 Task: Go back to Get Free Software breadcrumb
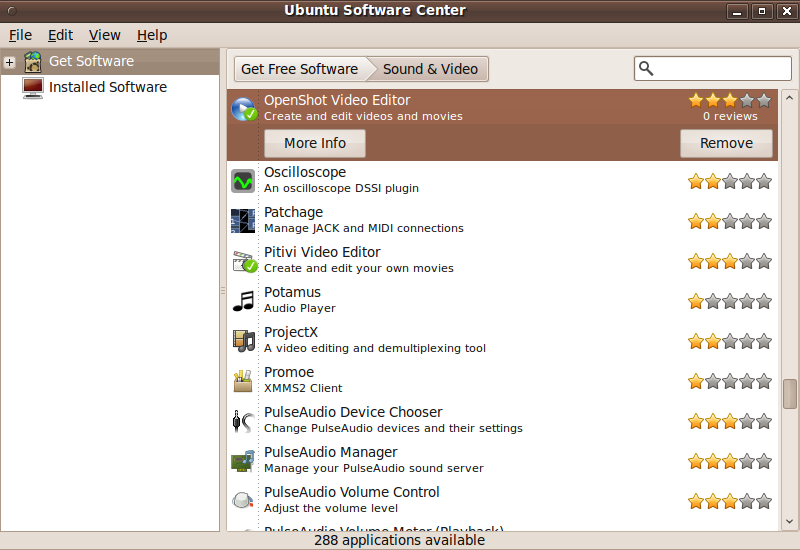[299, 69]
